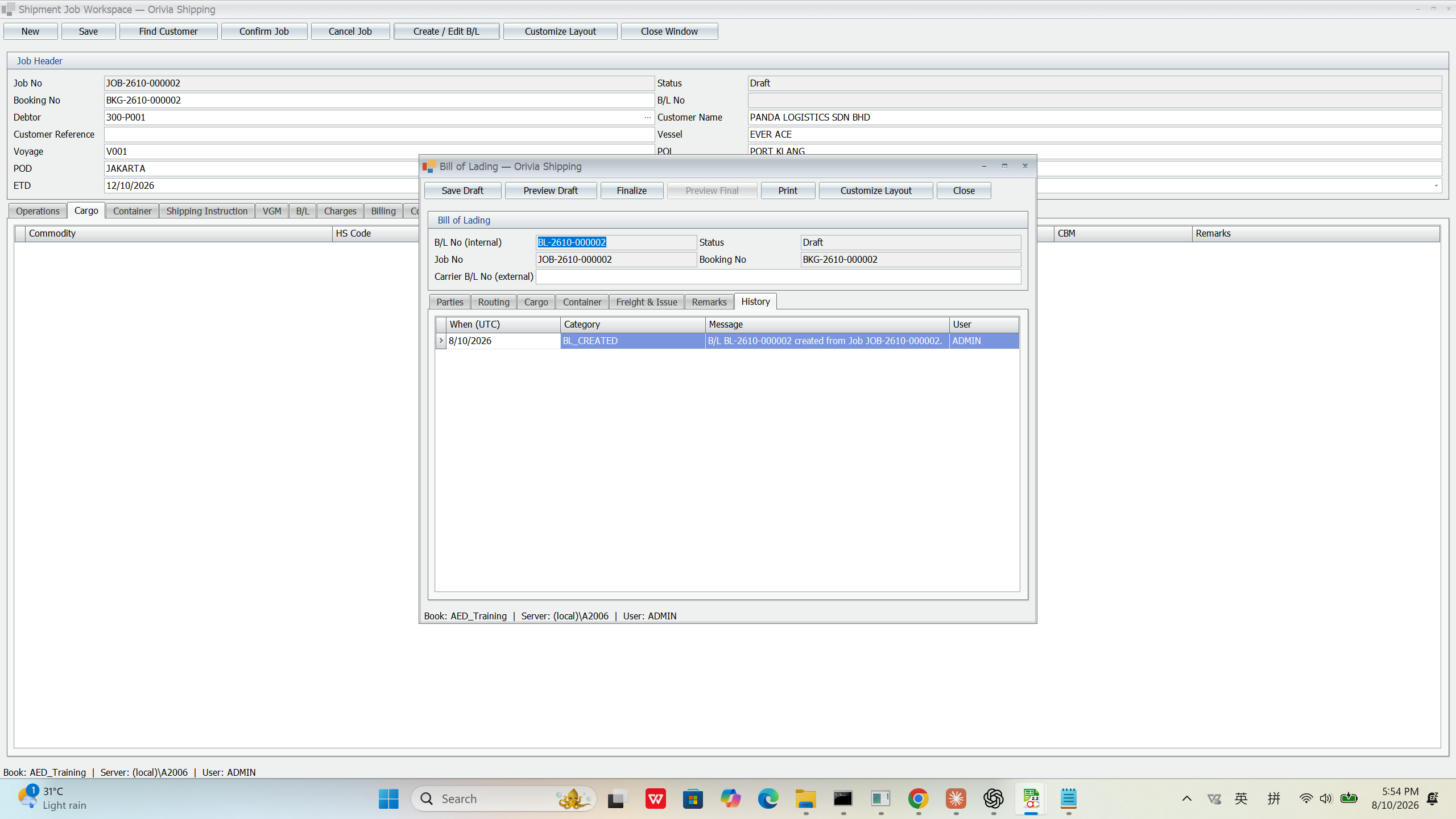Image resolution: width=1456 pixels, height=819 pixels.
Task: Switch to the Parties tab
Action: pos(450,302)
